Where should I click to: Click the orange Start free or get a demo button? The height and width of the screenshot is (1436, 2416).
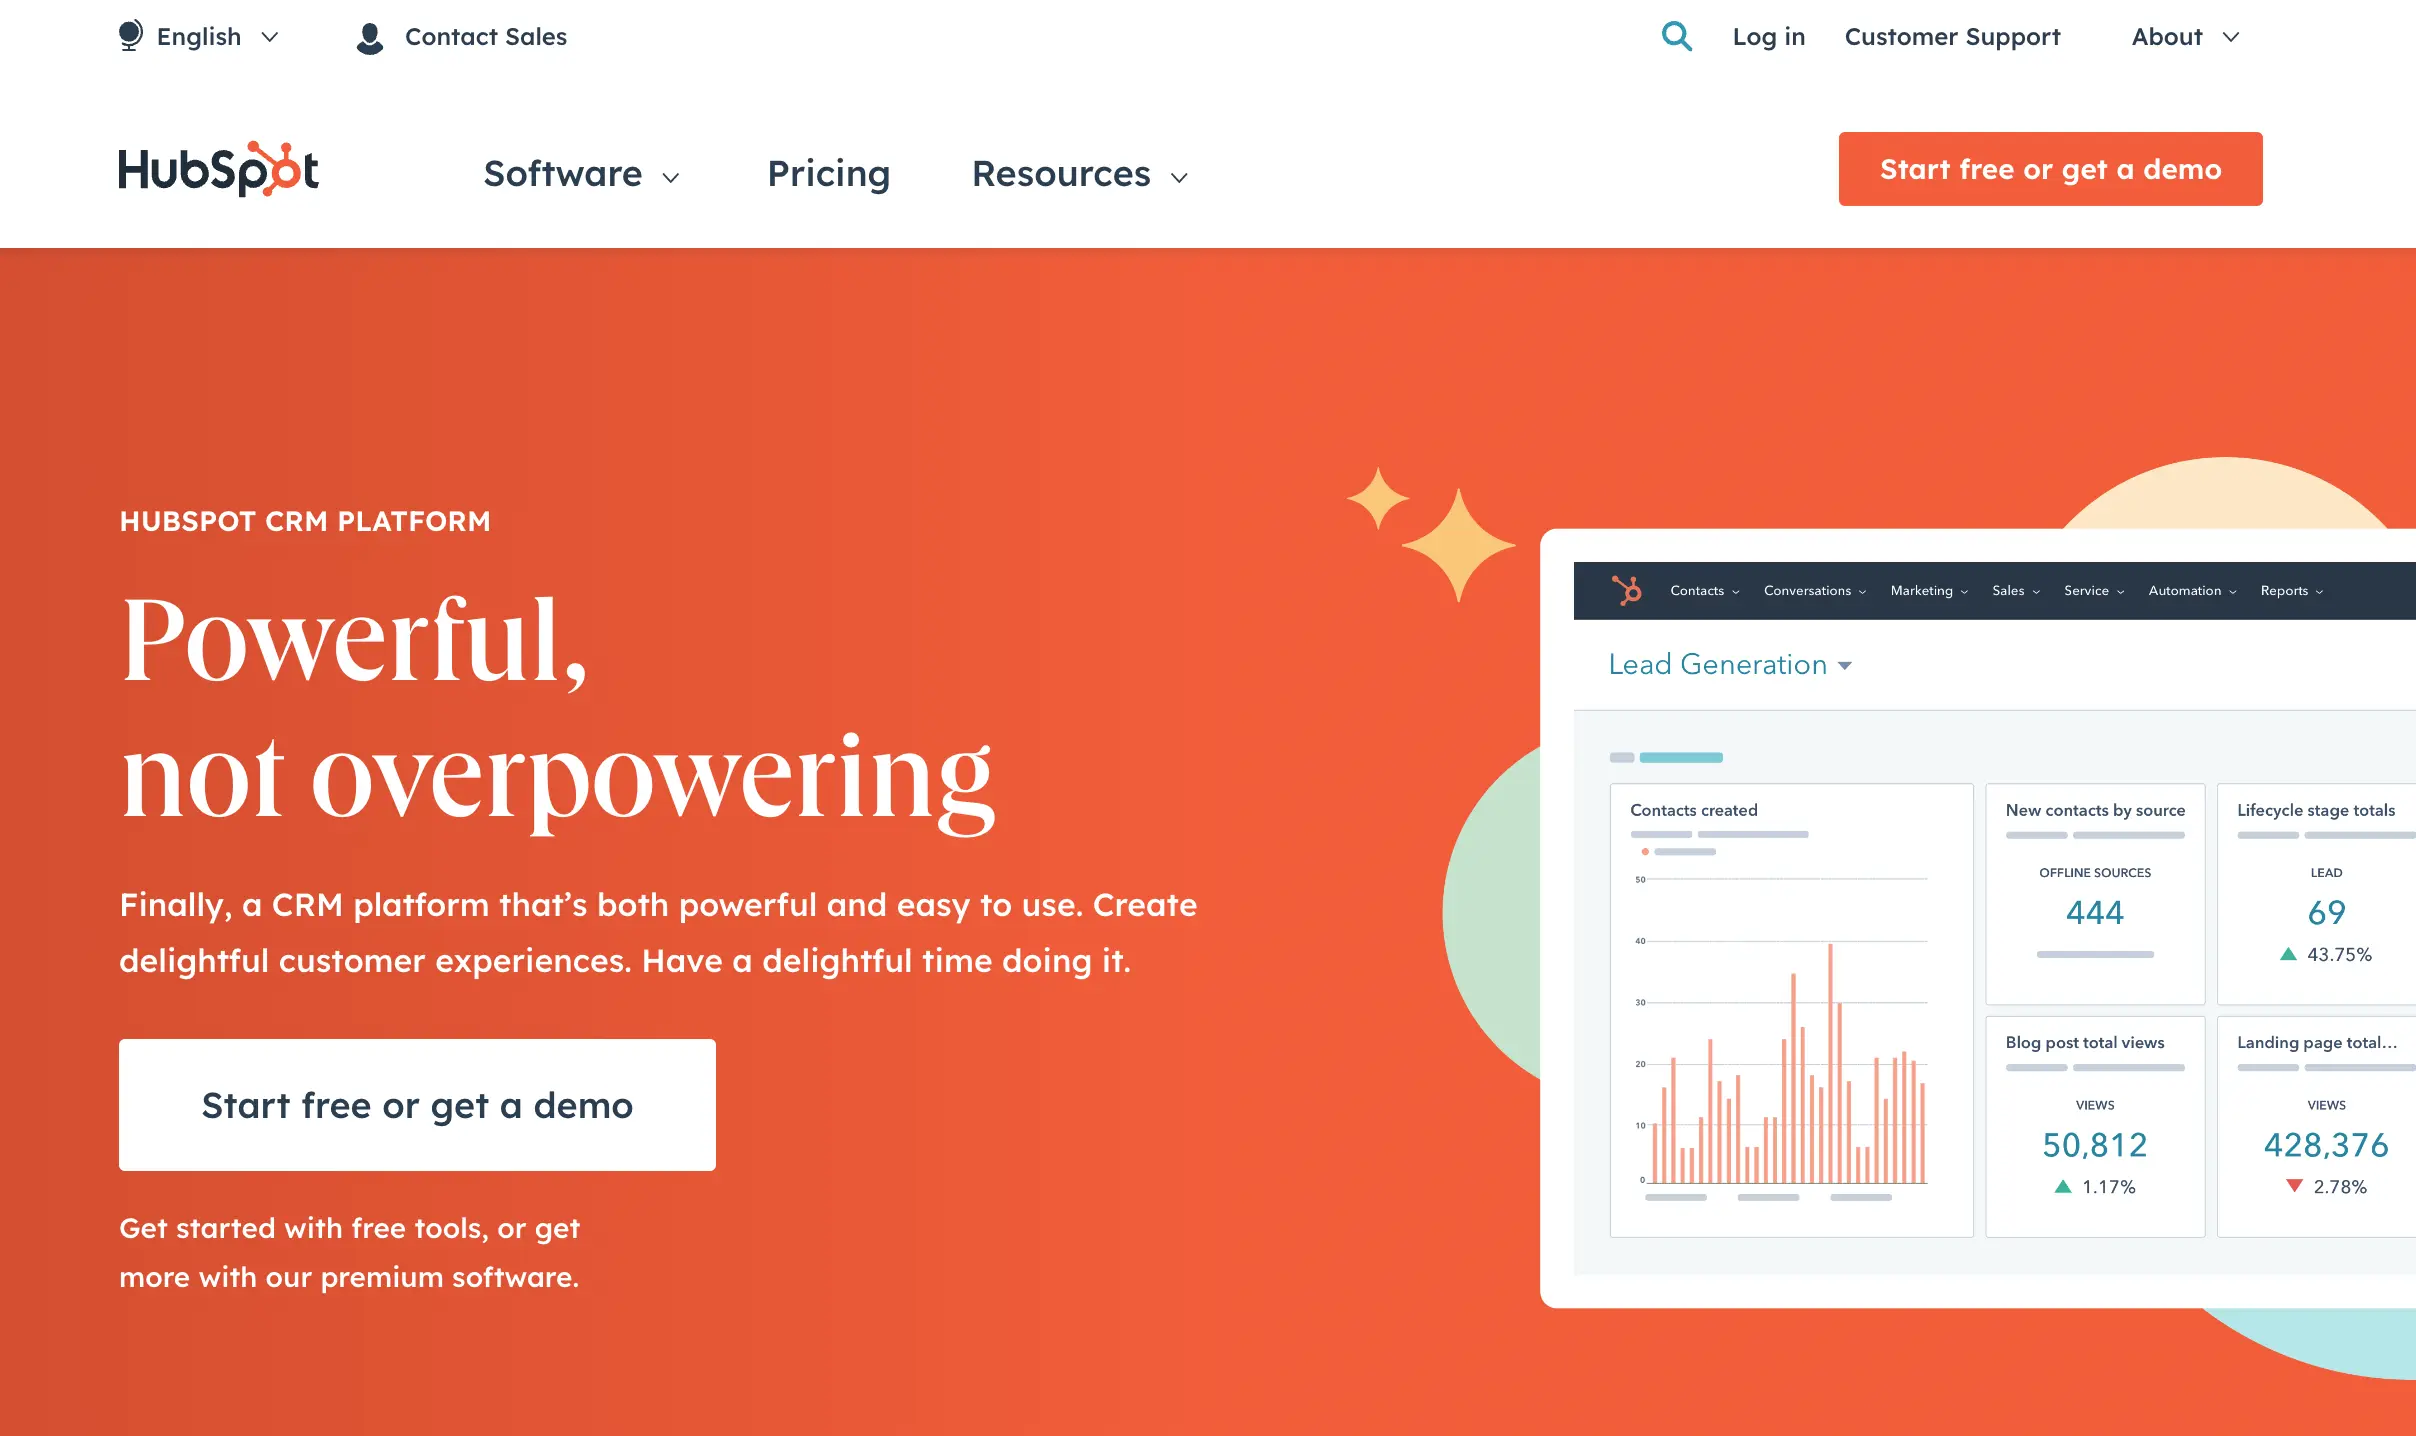point(2050,169)
